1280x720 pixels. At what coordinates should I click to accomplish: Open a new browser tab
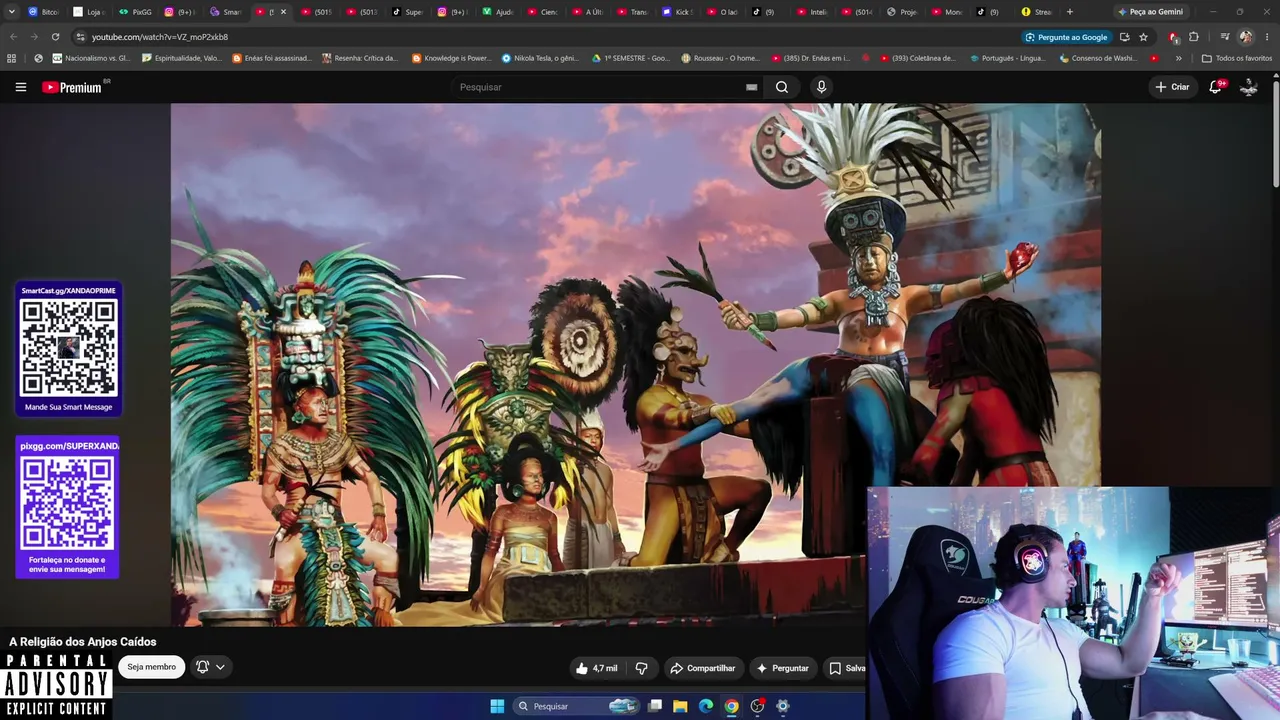1070,12
